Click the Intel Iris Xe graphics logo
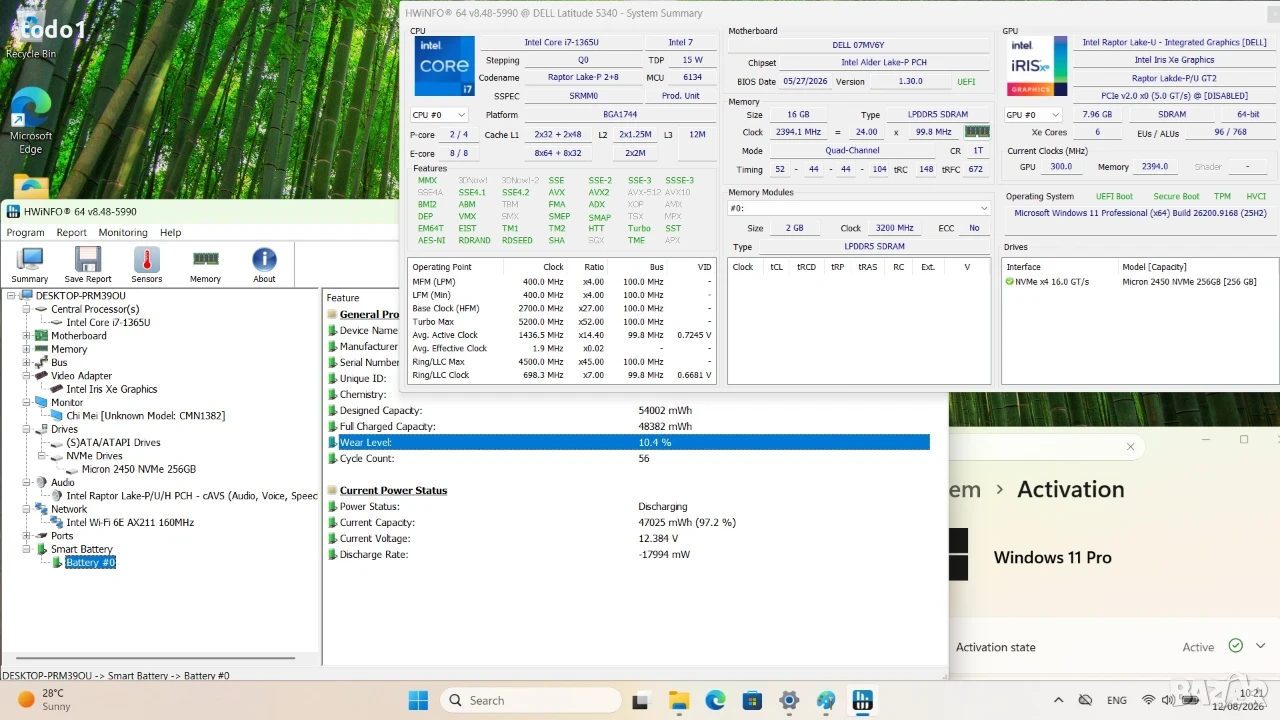Screen dimensions: 1280x720 click(1037, 66)
